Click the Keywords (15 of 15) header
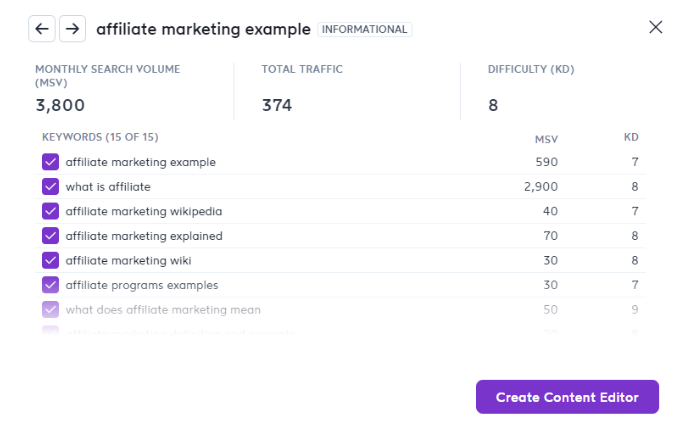 click(x=100, y=137)
